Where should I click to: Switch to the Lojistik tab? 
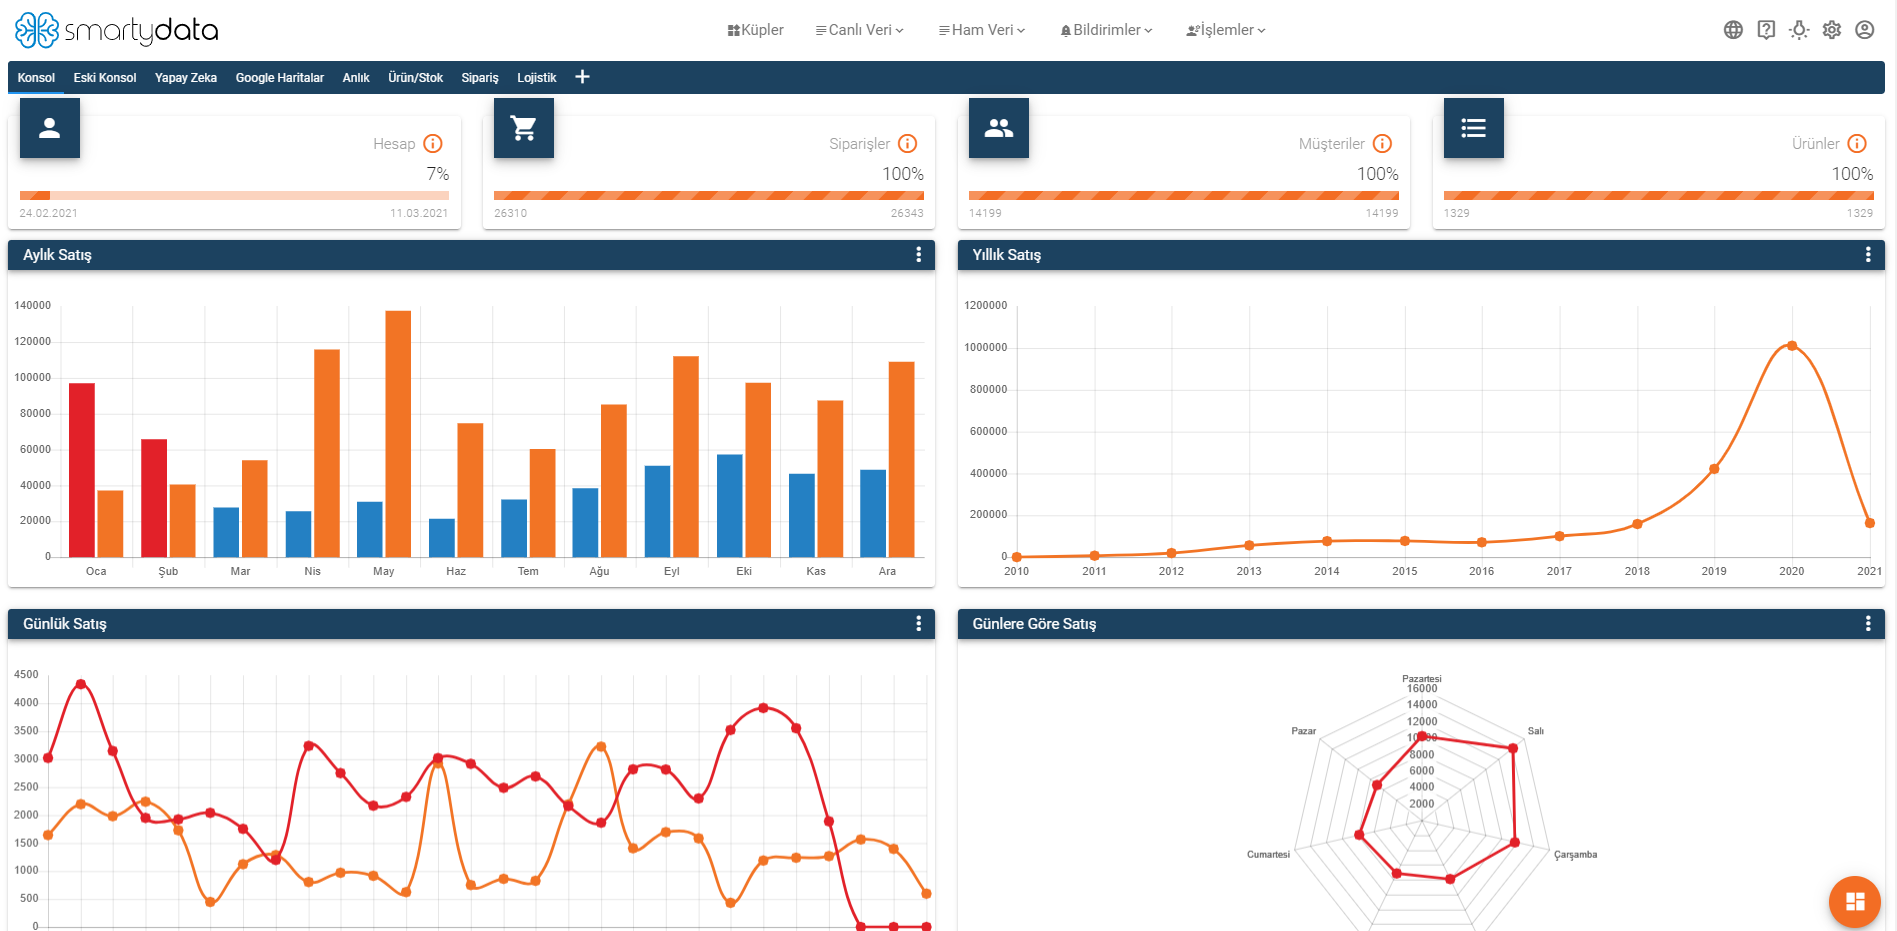537,78
